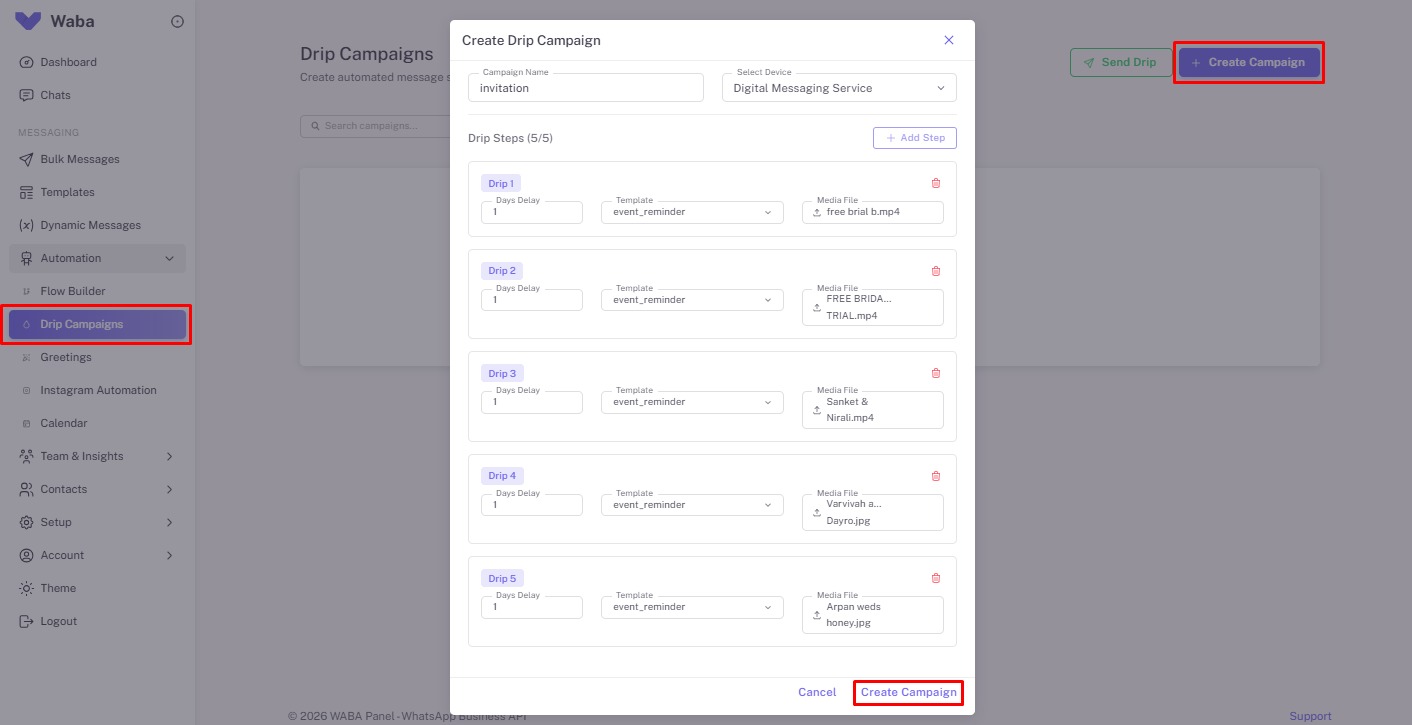Image resolution: width=1412 pixels, height=725 pixels.
Task: Open Dynamic Messages
Action: [89, 224]
